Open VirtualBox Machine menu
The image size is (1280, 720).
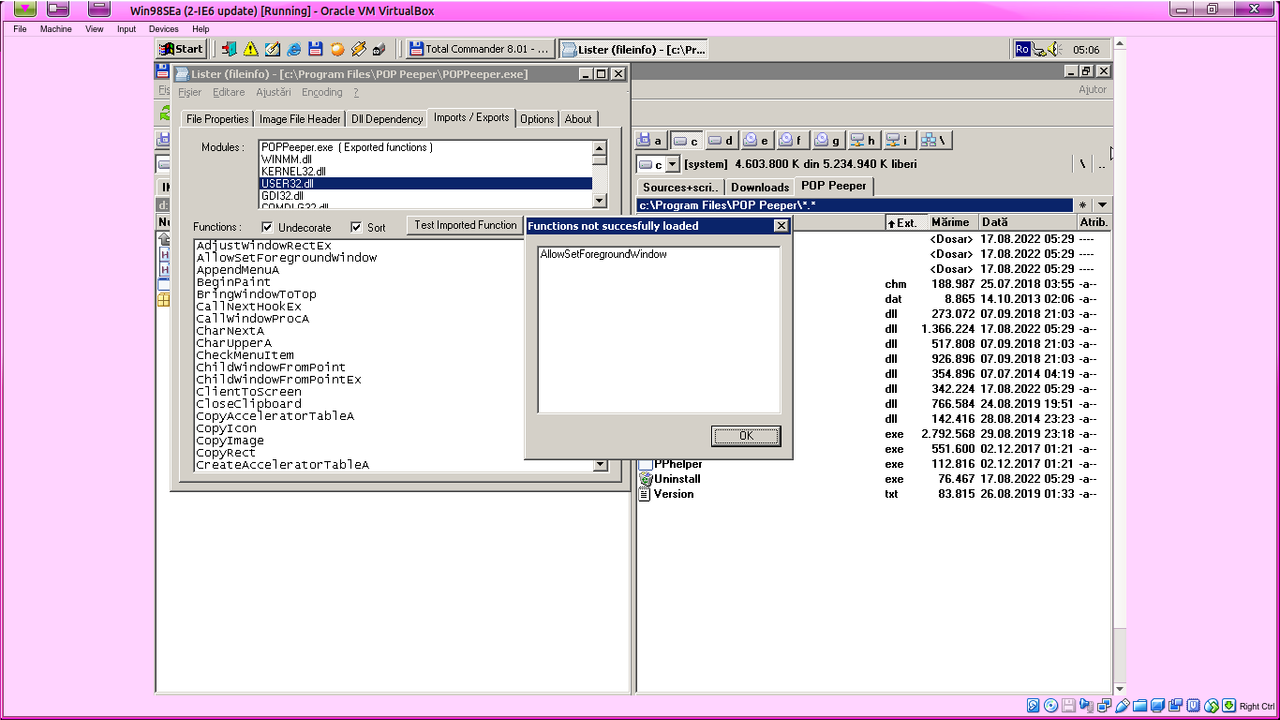click(56, 29)
